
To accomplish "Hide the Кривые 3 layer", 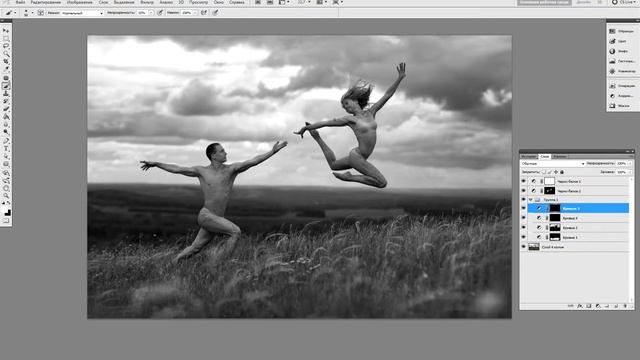I will click(524, 227).
